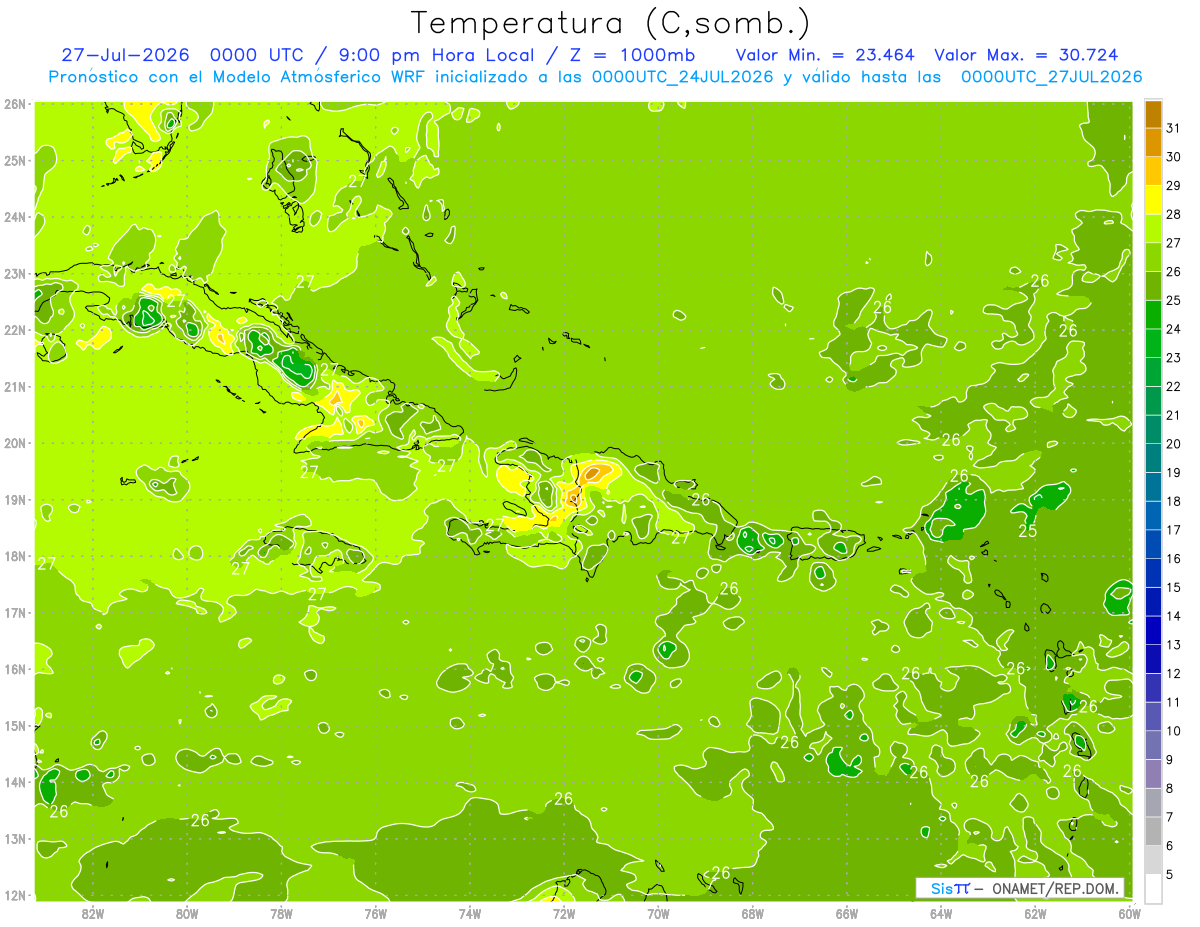Click the title "Temperatura (C,somb.)"
This screenshot has height=927, width=1200.
[x=611, y=23]
